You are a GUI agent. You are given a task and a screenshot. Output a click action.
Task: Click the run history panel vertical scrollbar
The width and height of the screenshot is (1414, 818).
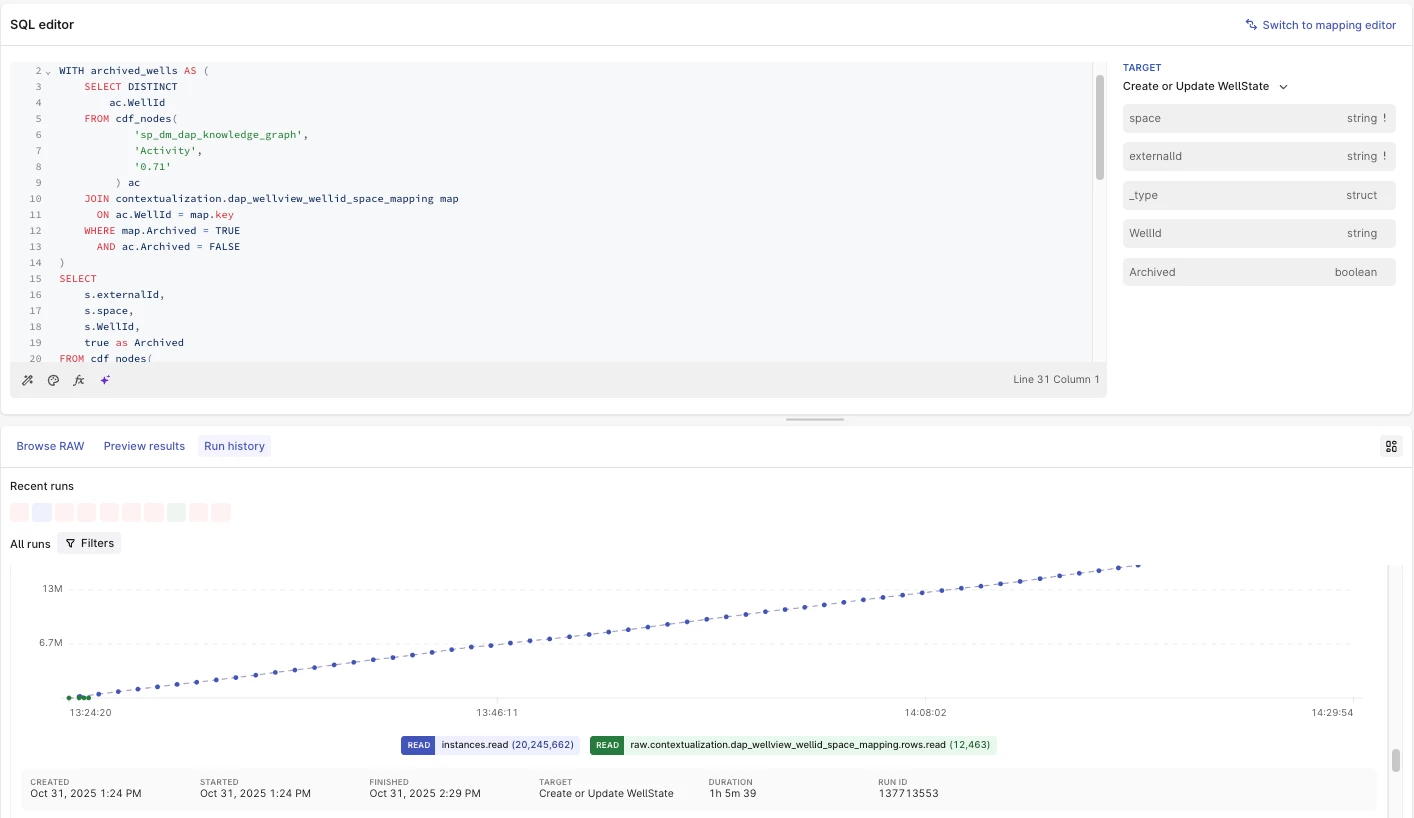coord(1395,760)
